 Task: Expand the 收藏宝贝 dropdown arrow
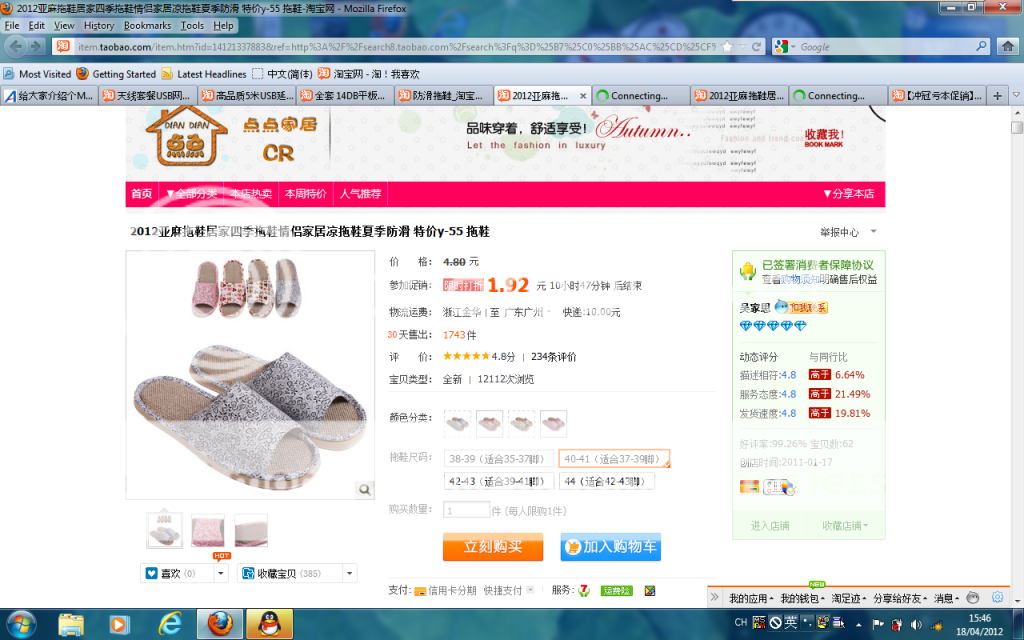[x=349, y=574]
